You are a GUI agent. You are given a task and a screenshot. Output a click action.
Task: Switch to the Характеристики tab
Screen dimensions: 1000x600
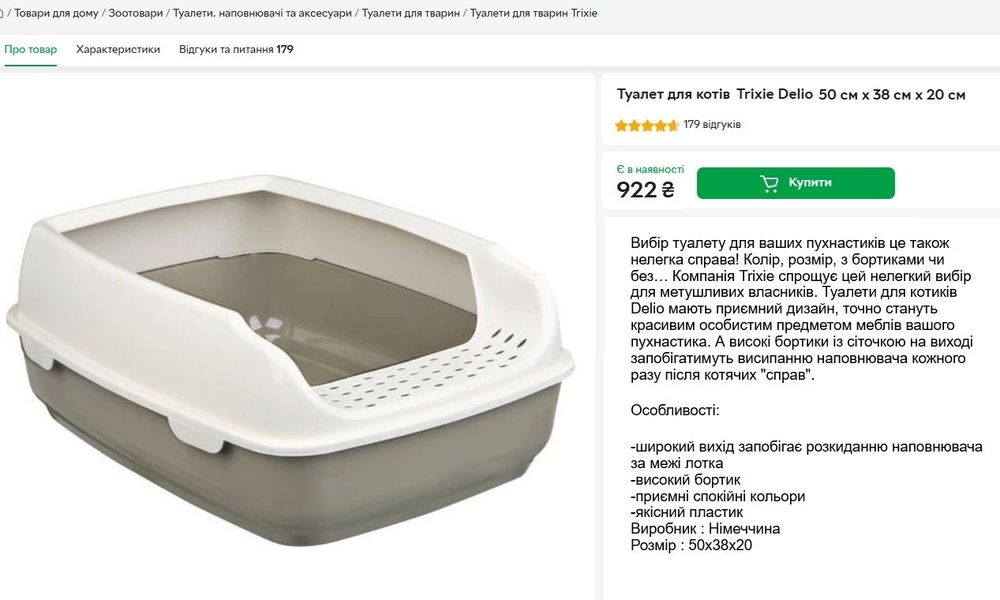point(118,49)
